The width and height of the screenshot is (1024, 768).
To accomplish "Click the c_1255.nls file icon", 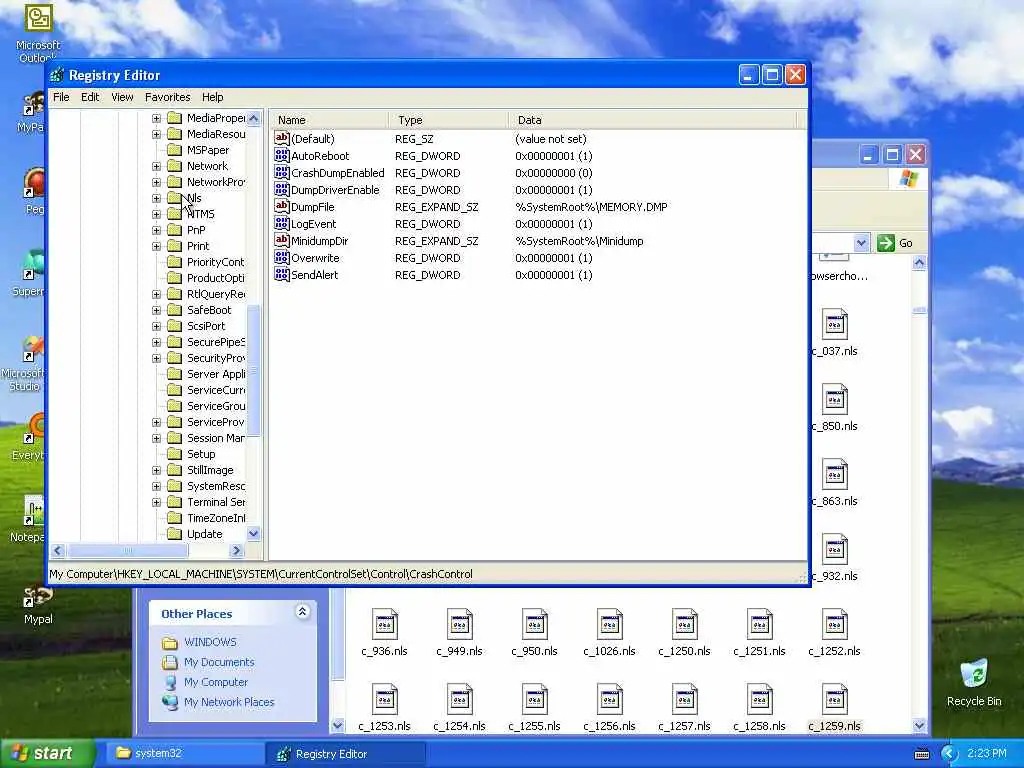I will coord(535,699).
